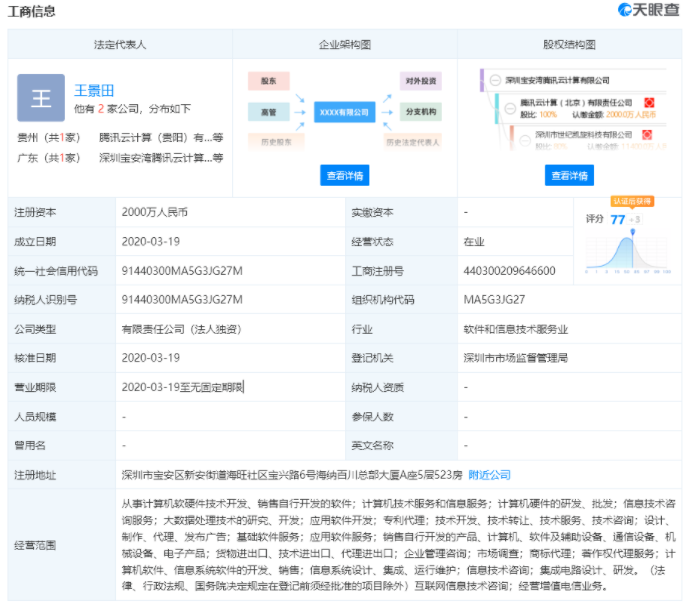Collapse the 腾讯云计算(北京)有限责任公司 node in the equity tree
692x602 pixels.
coord(510,108)
